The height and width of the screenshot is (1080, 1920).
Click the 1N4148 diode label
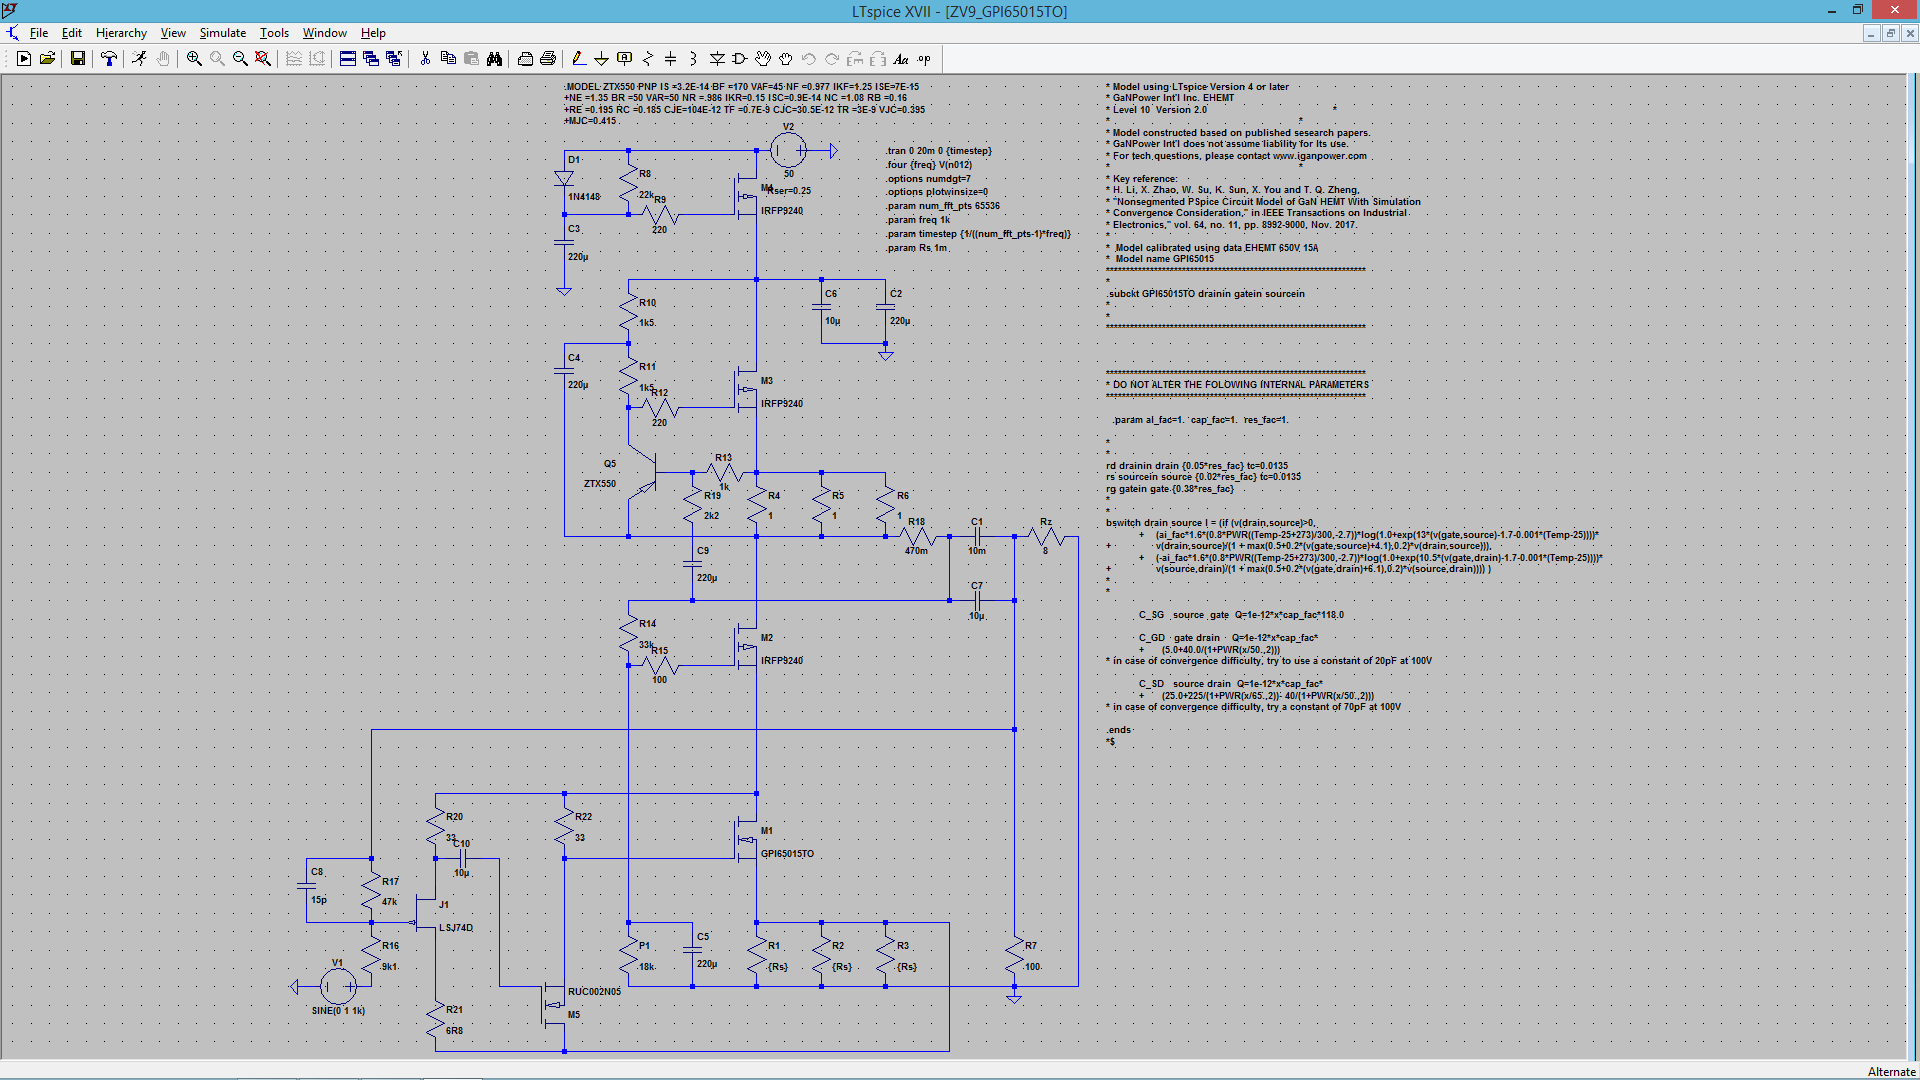[x=584, y=197]
